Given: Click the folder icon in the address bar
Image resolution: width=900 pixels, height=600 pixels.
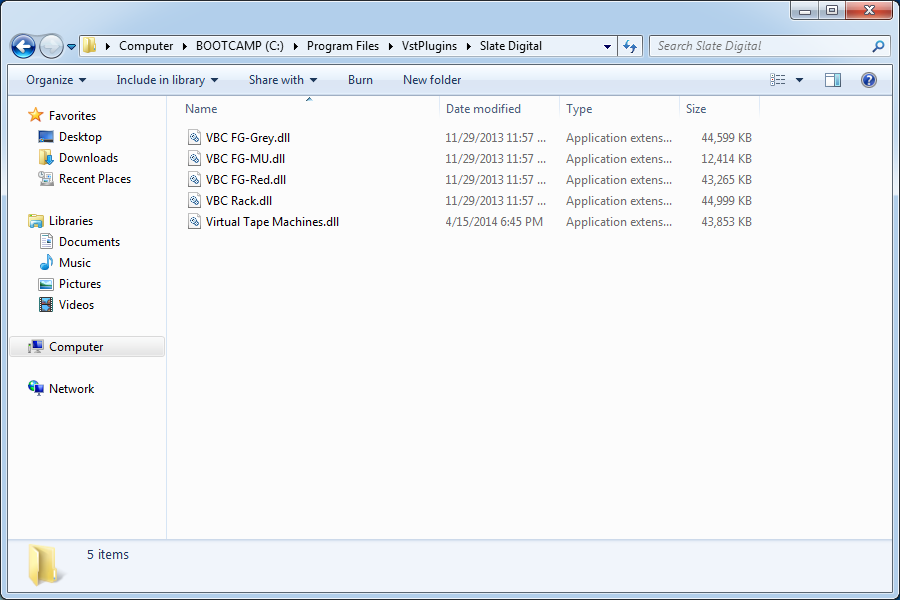Looking at the screenshot, I should tap(90, 45).
